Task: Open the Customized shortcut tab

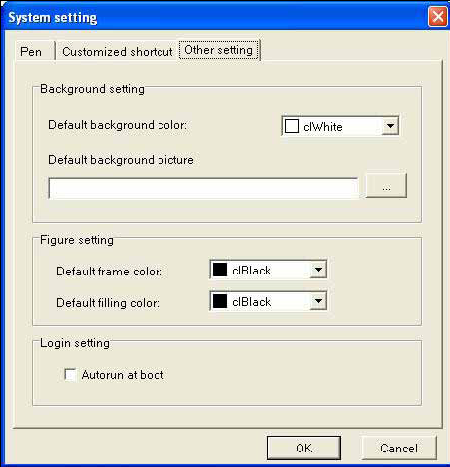Action: click(x=117, y=51)
